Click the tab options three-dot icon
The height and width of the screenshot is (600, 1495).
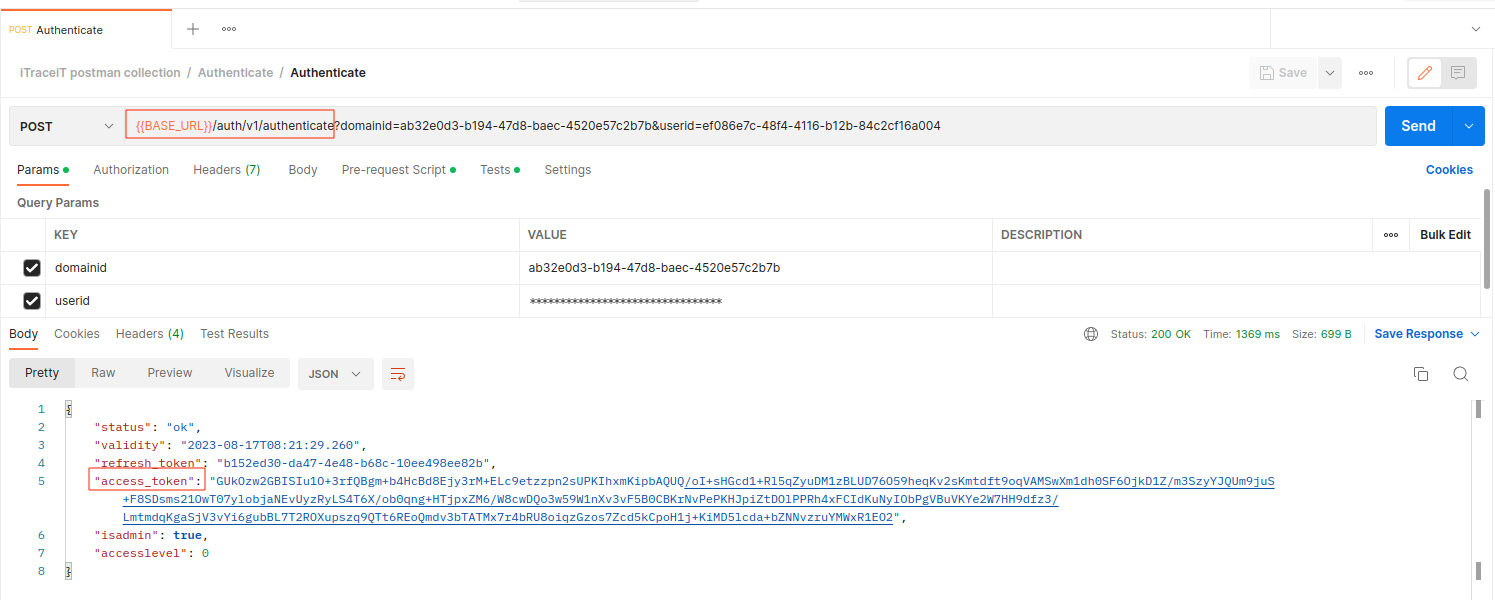pyautogui.click(x=229, y=29)
